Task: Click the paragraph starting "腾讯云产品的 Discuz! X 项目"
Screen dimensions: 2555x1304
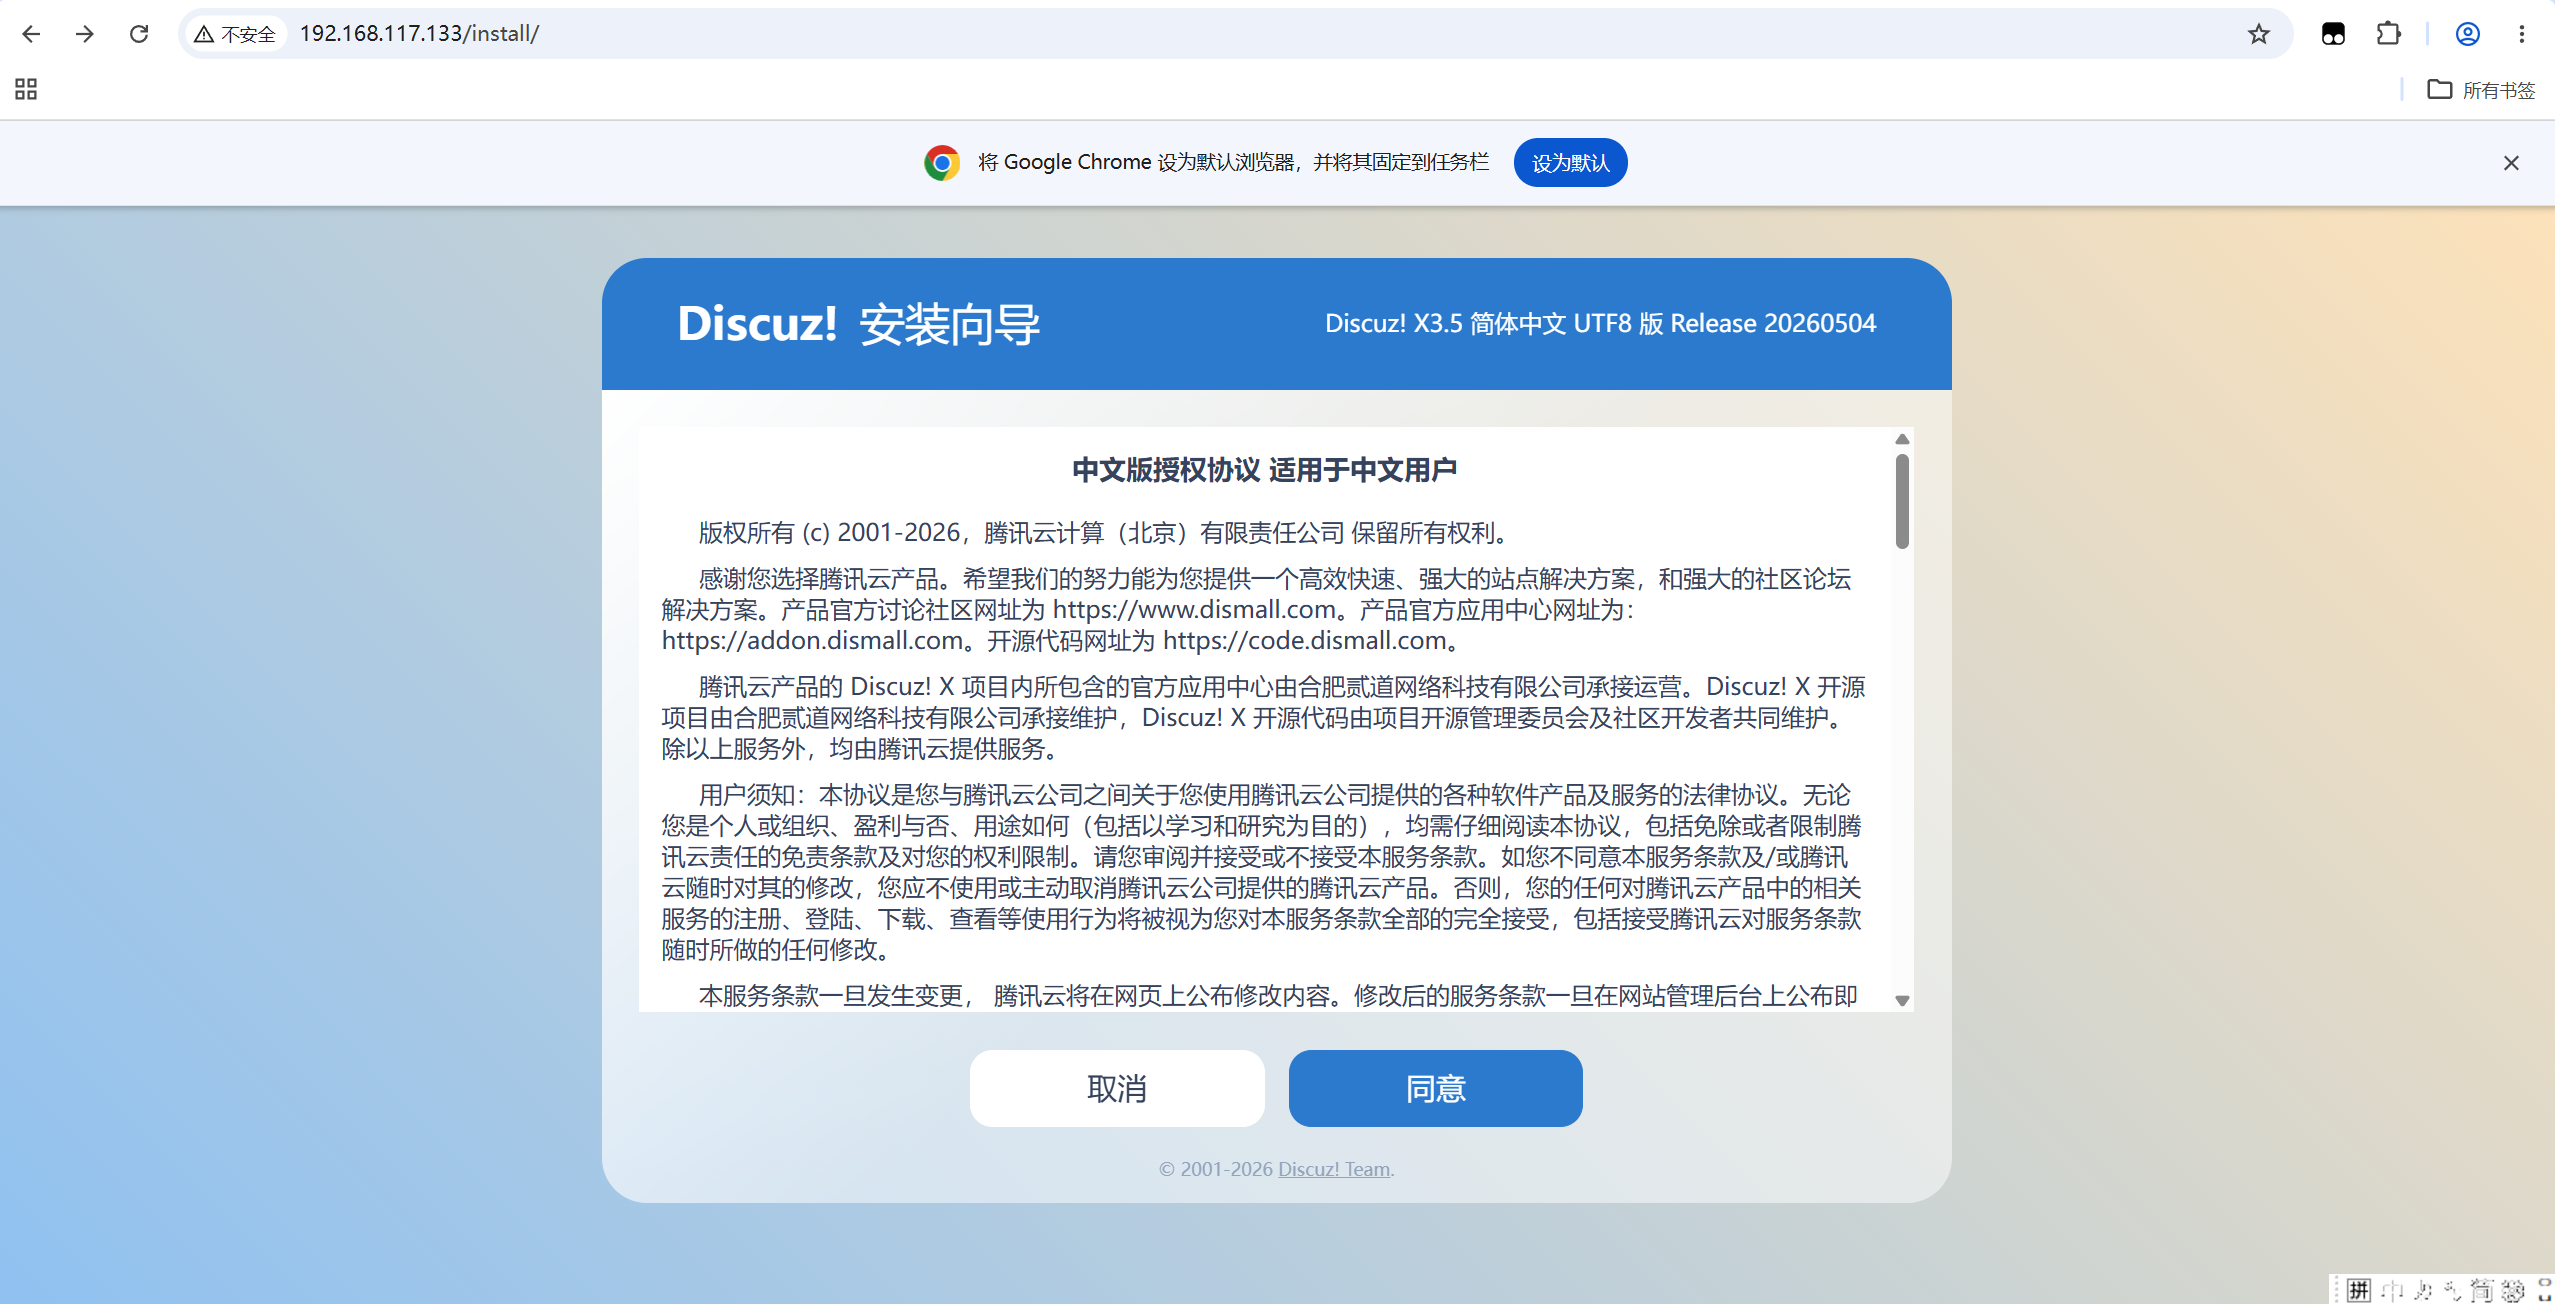Action: (x=1263, y=717)
